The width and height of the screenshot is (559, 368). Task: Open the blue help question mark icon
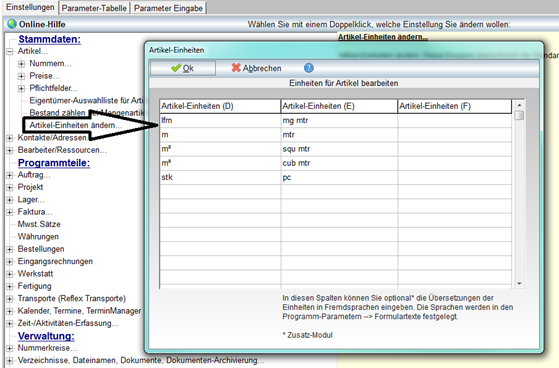[x=308, y=68]
